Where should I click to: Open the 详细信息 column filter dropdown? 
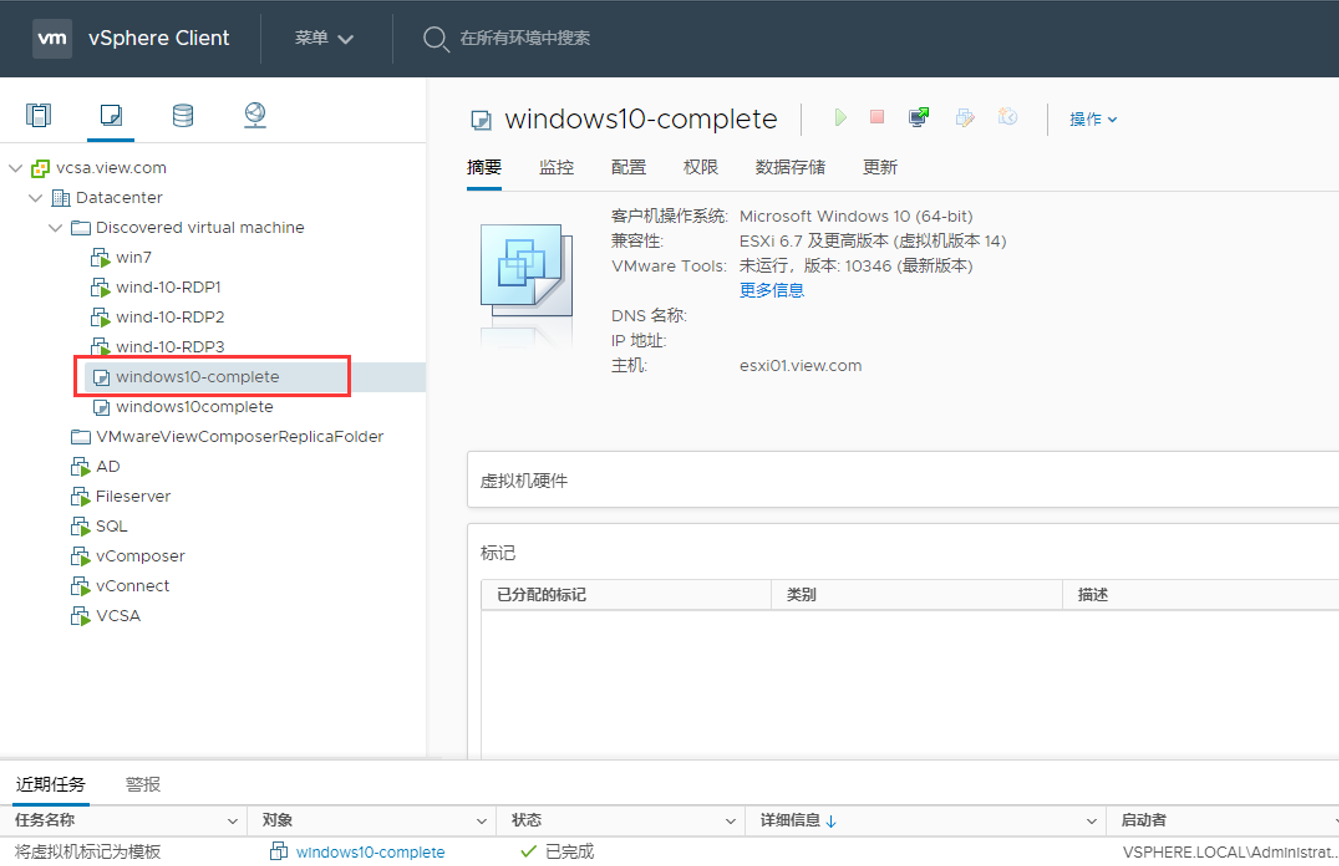pyautogui.click(x=1091, y=821)
